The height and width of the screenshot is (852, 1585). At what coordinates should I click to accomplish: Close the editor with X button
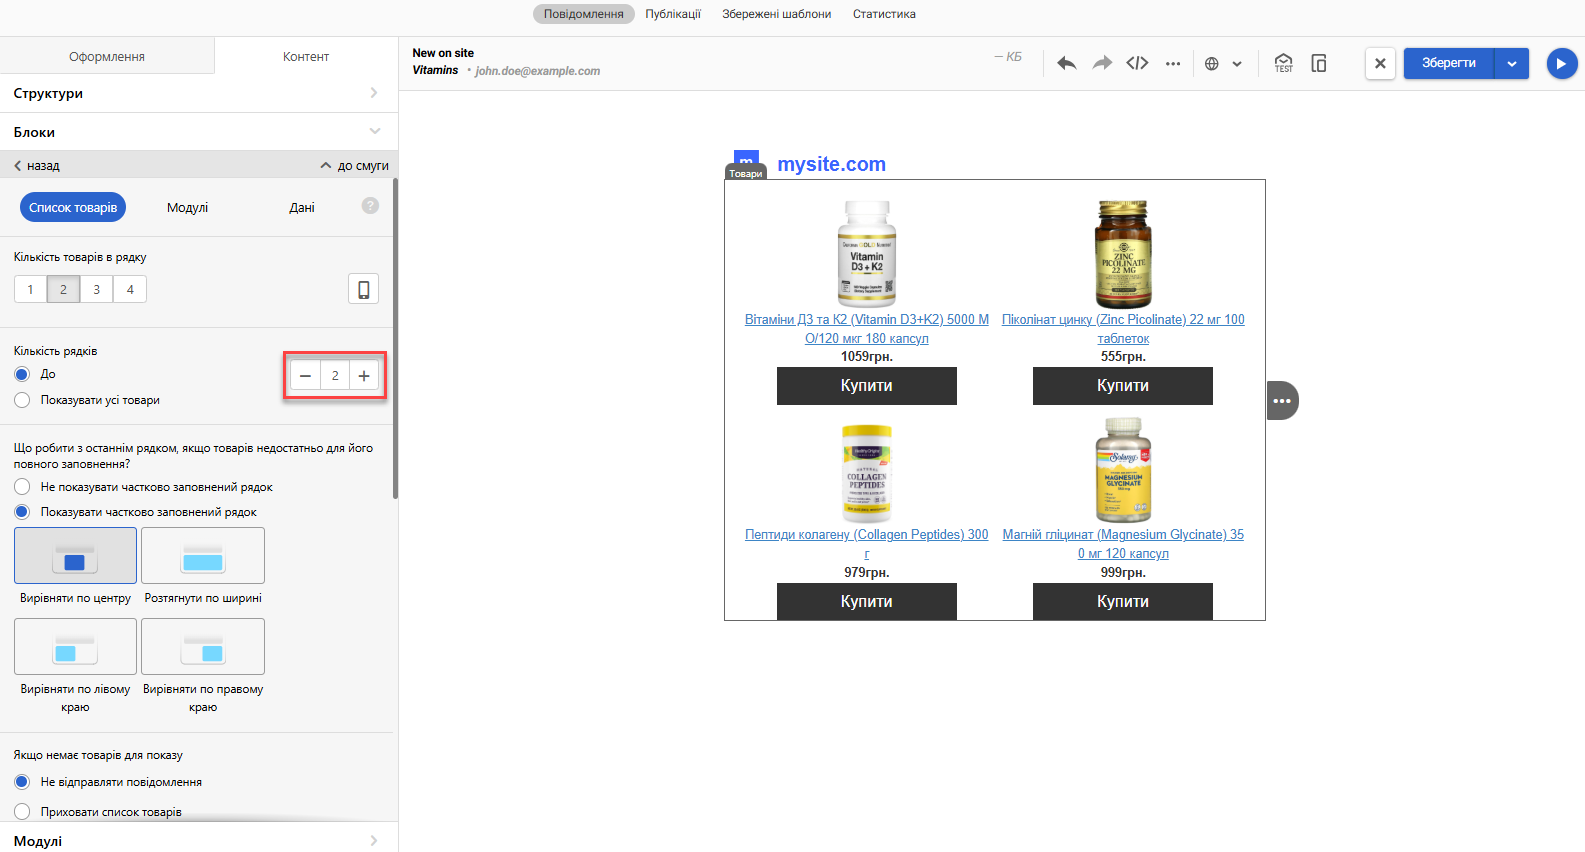tap(1380, 63)
